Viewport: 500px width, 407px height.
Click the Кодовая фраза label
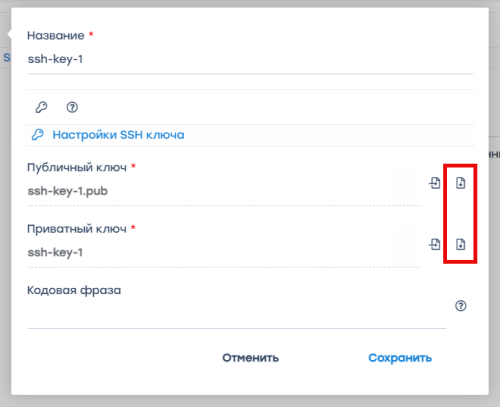tap(74, 290)
